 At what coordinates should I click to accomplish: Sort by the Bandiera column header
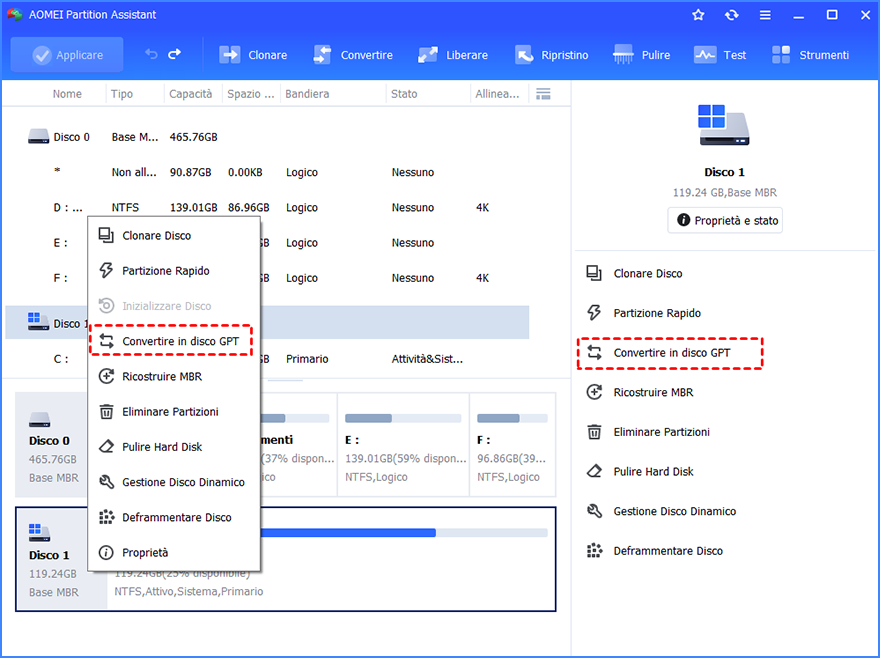pos(307,94)
